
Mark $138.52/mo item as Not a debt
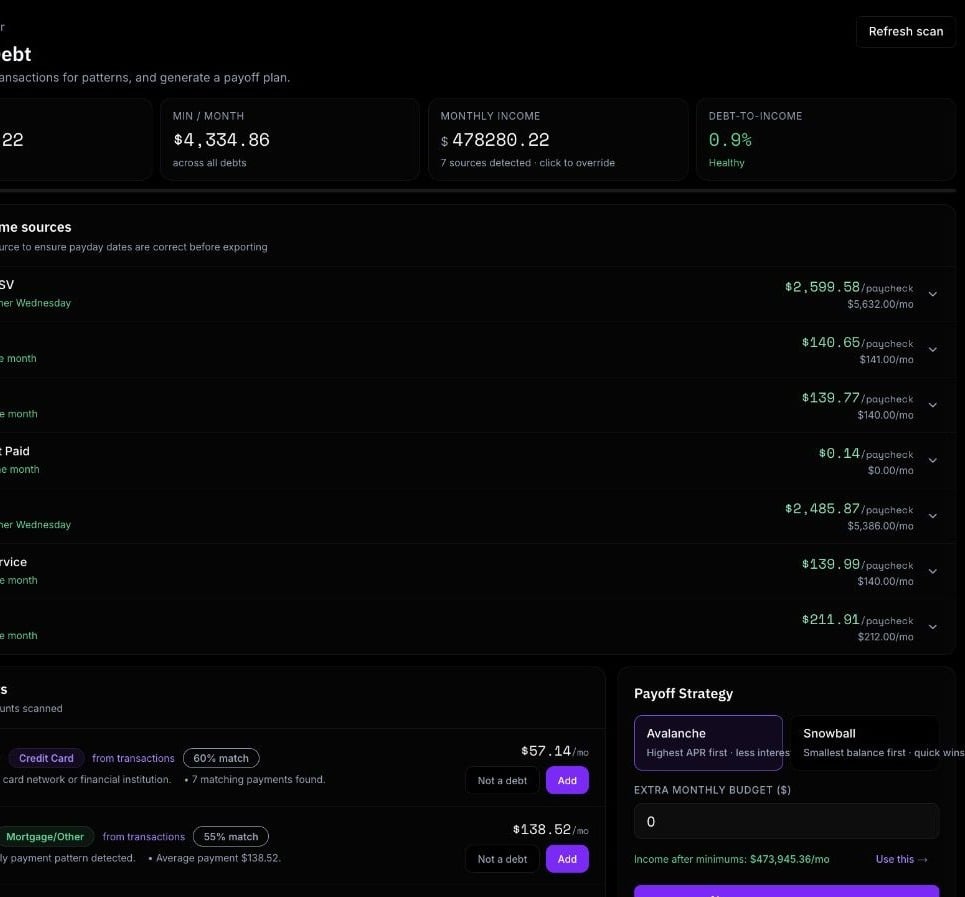(502, 859)
